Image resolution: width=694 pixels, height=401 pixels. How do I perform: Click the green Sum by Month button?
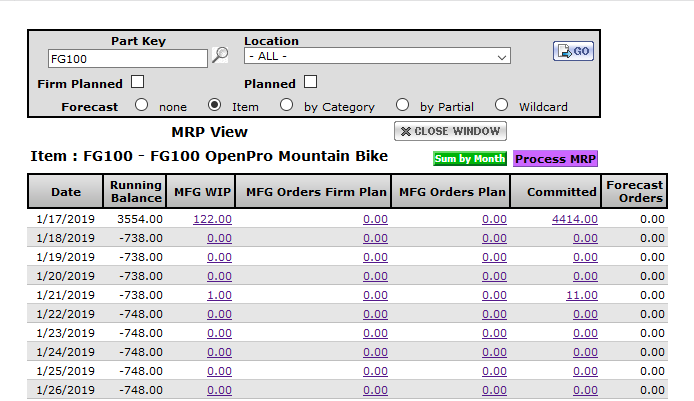(x=470, y=159)
